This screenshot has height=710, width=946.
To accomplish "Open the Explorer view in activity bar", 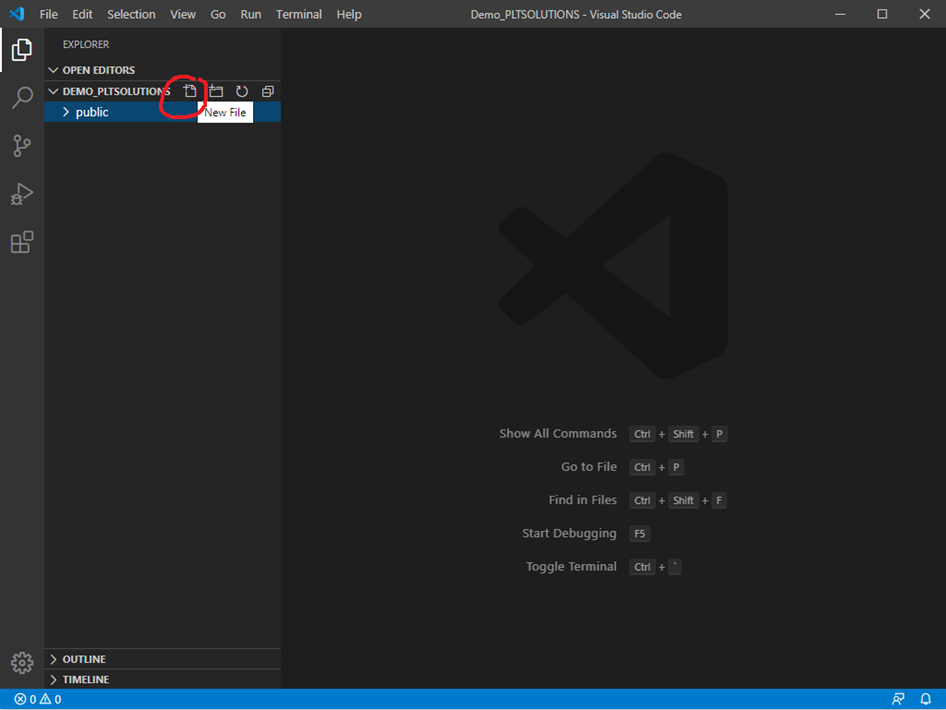I will point(22,49).
